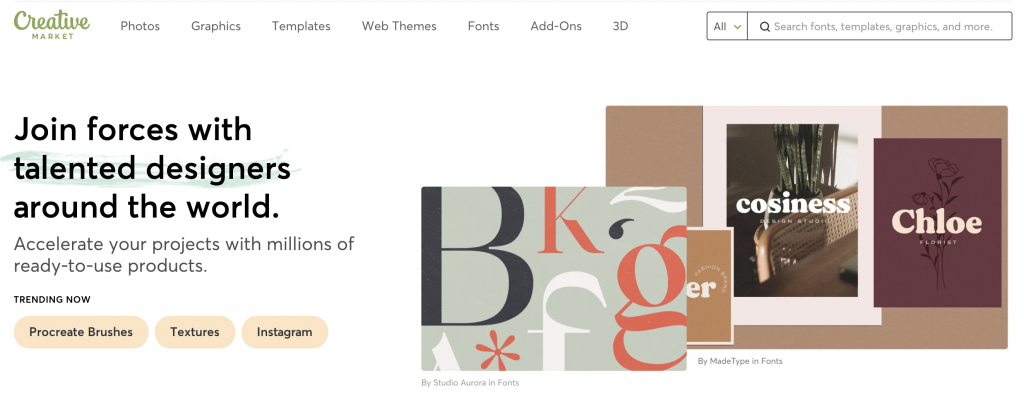Open the Templates menu

301,26
